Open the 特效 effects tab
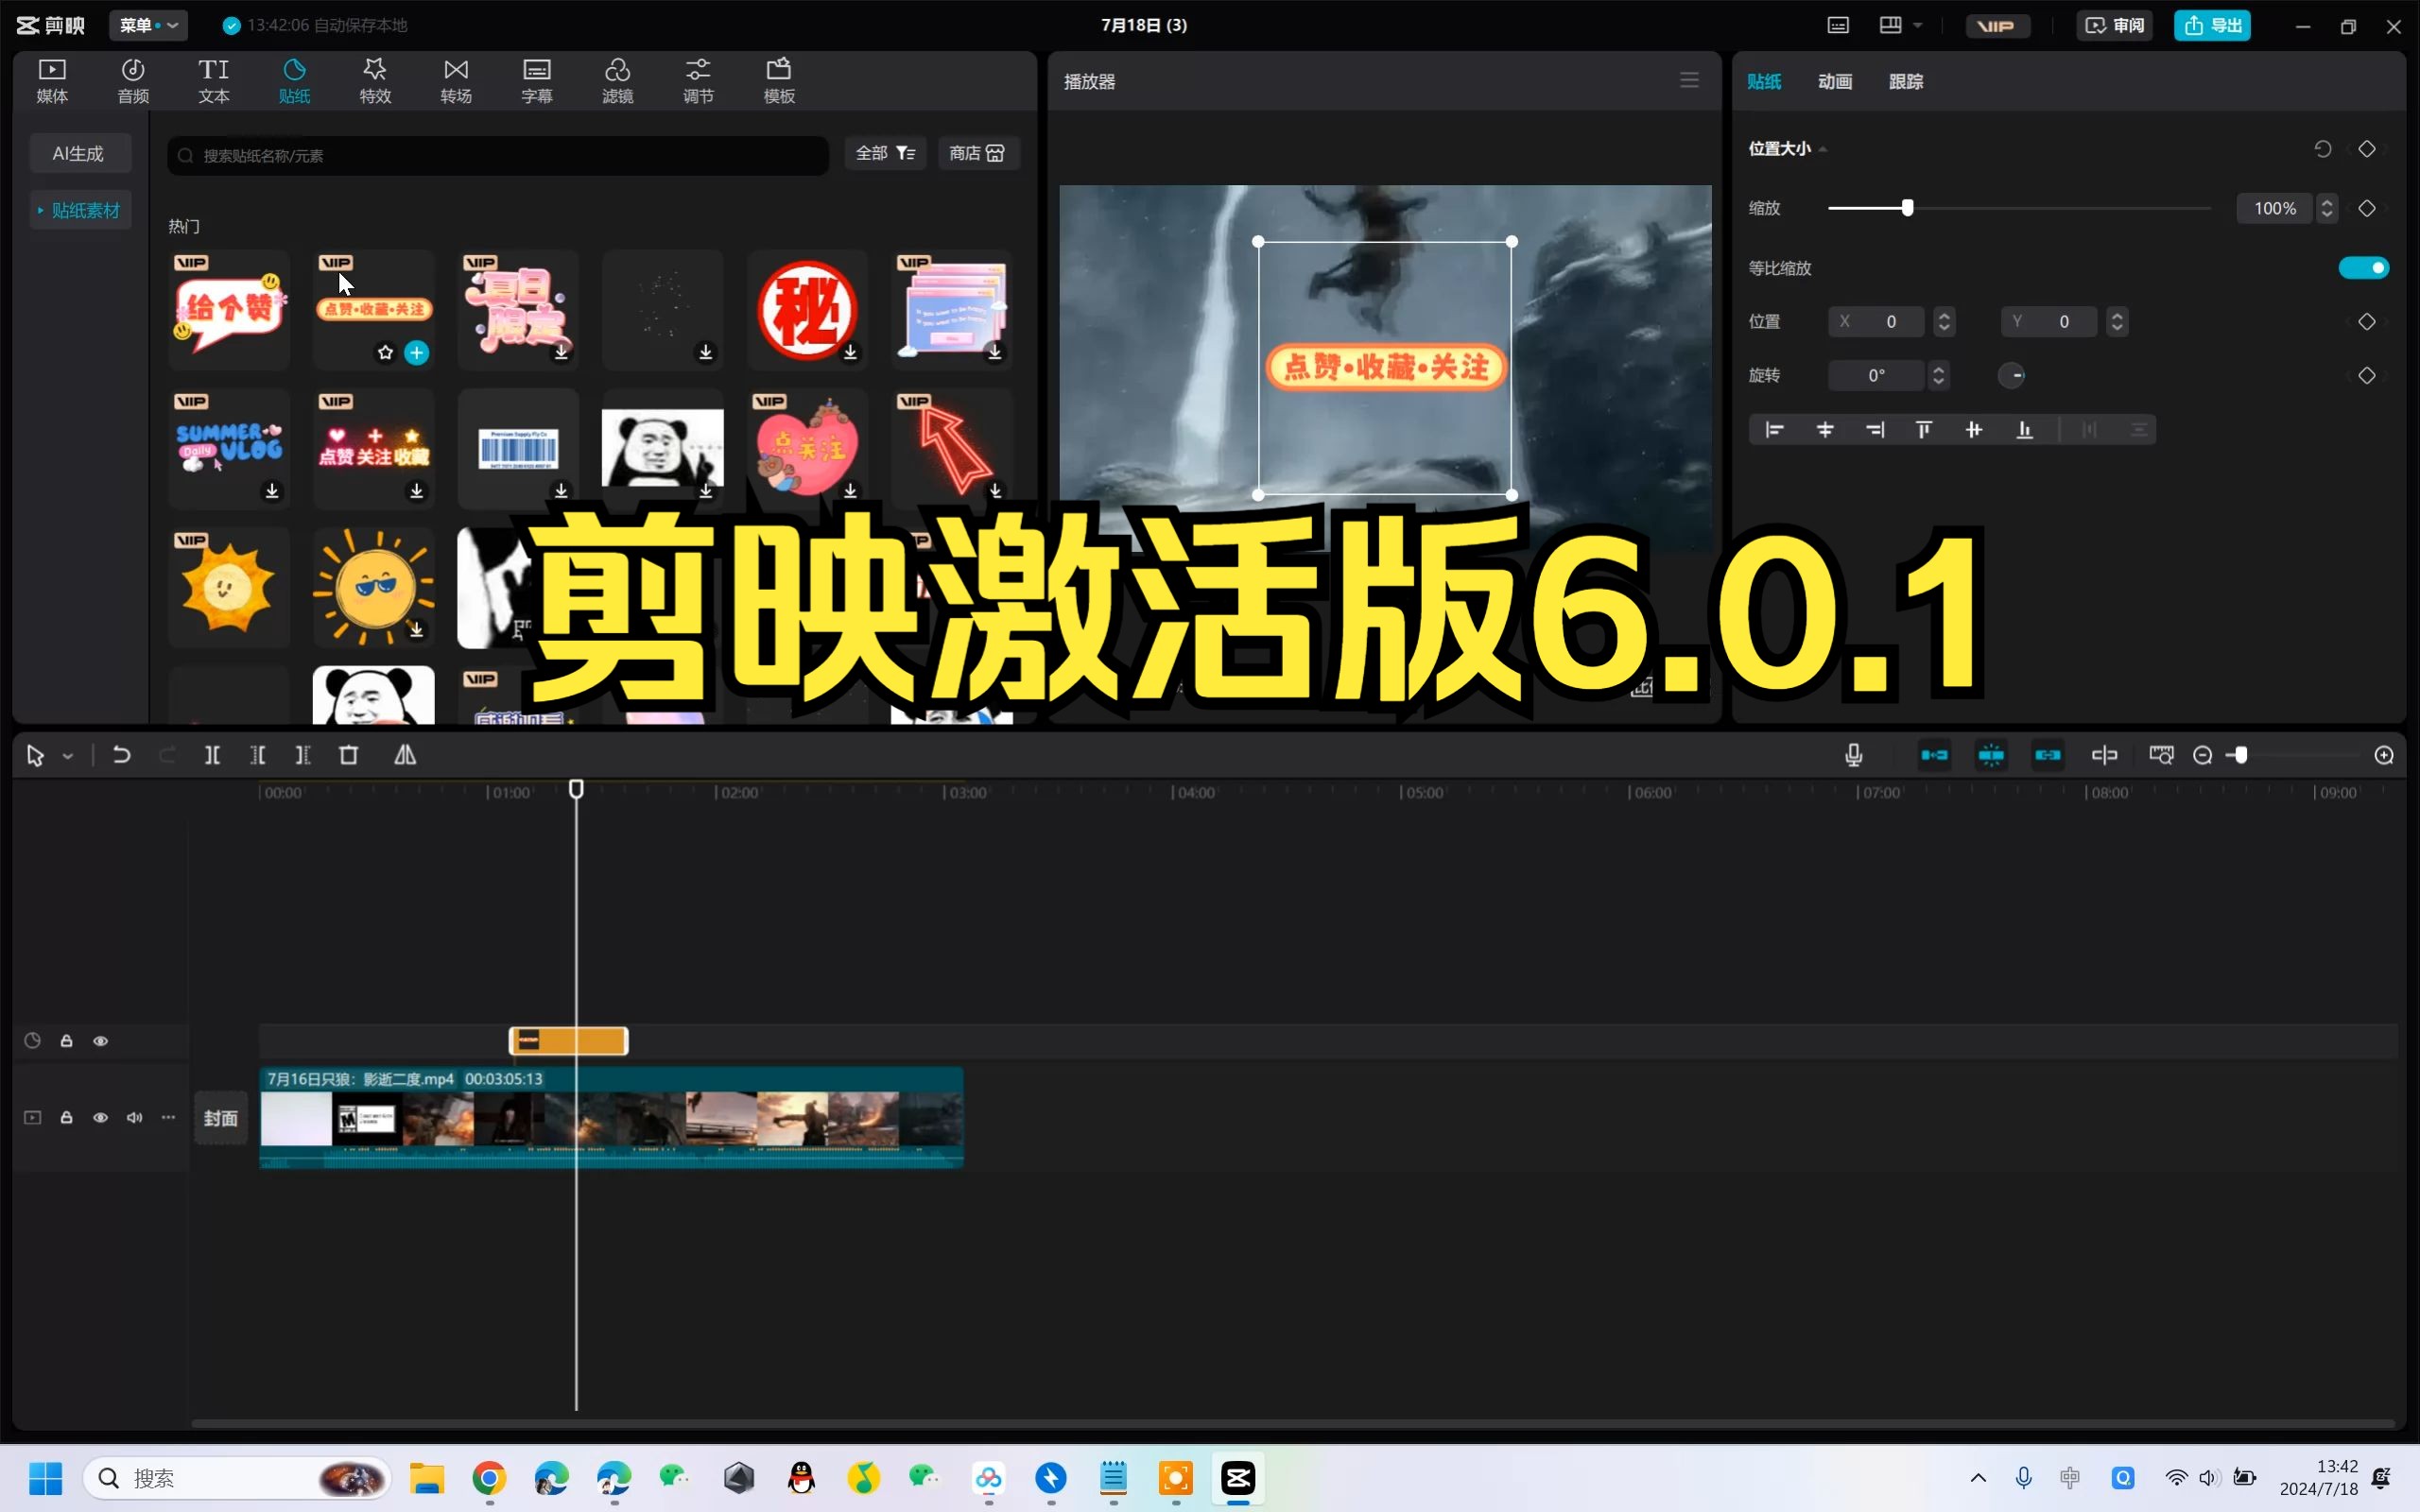Screen dimensions: 2420x1512 [x=375, y=81]
